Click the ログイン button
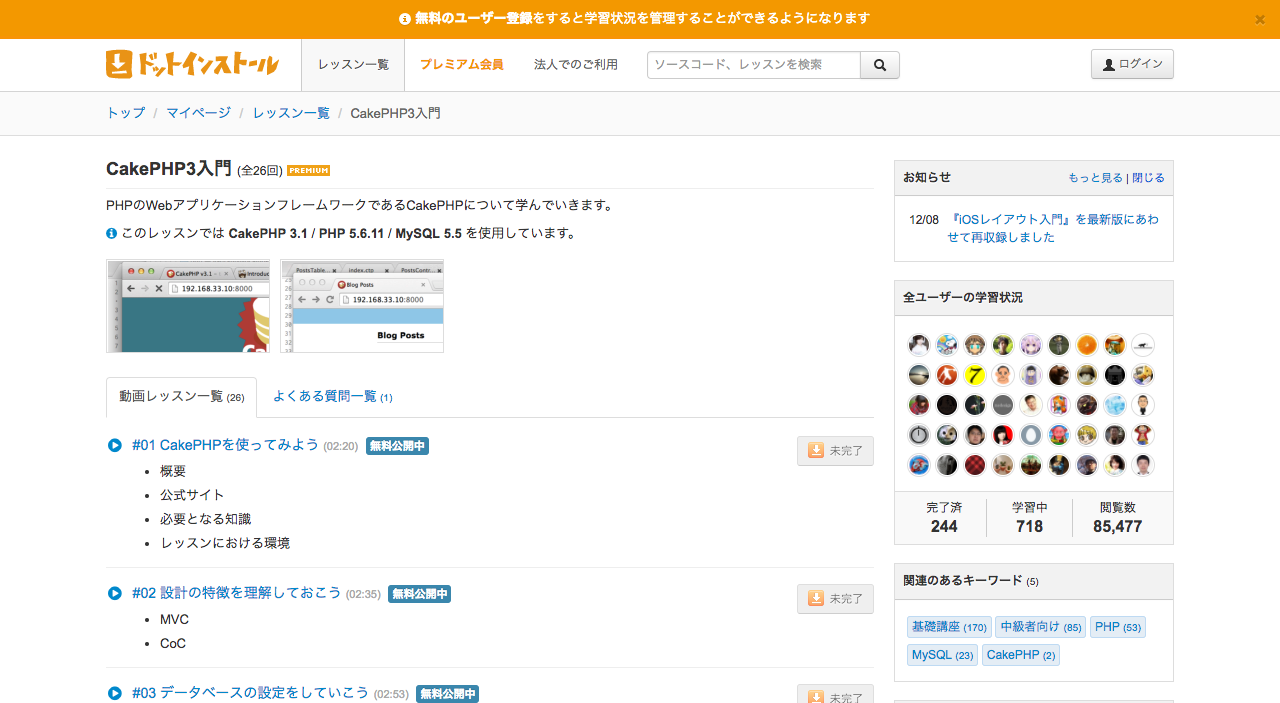The image size is (1280, 703). pos(1132,64)
